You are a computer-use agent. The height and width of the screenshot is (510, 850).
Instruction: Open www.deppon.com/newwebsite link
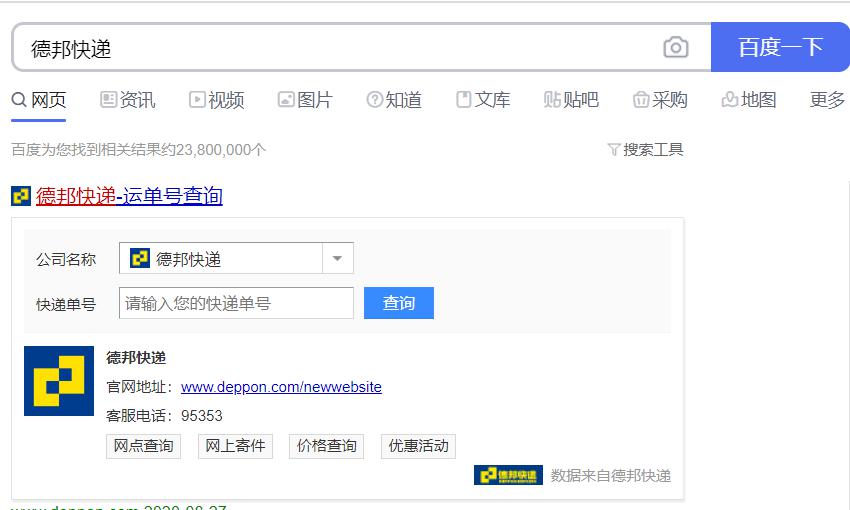[x=281, y=387]
